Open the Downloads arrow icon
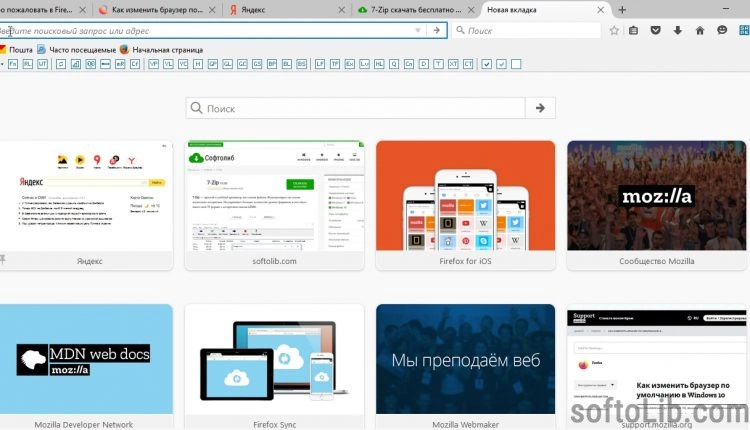Viewport: 750px width, 430px height. coord(677,30)
